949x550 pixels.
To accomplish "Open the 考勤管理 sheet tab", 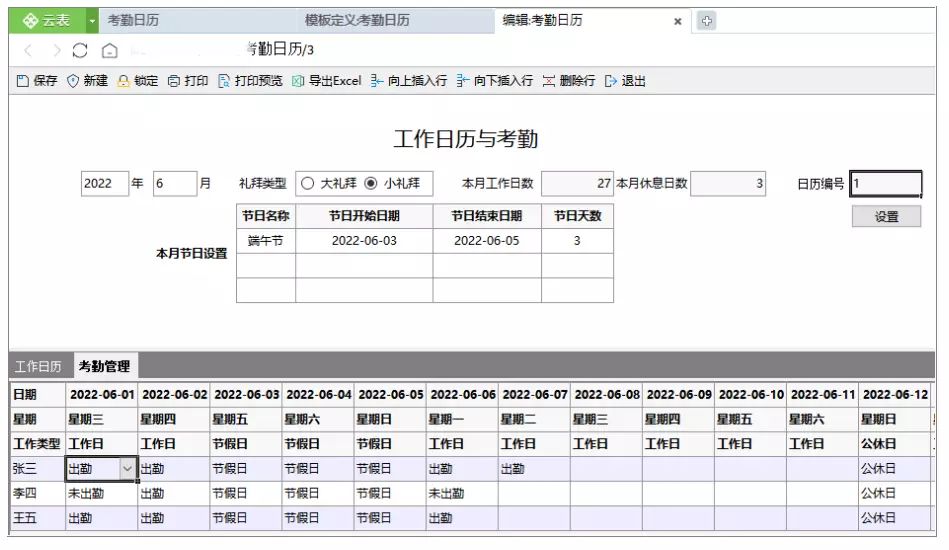I will (x=105, y=366).
